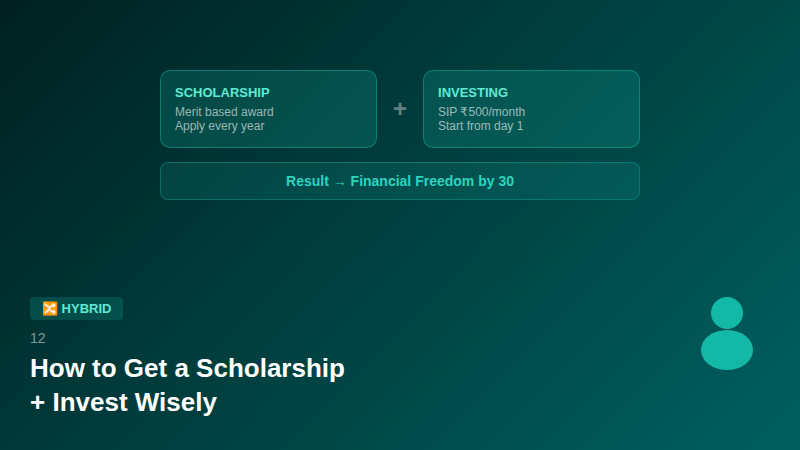Screen dimensions: 800x450
Task: Click the 'Start from day 1' line
Action: (480, 126)
